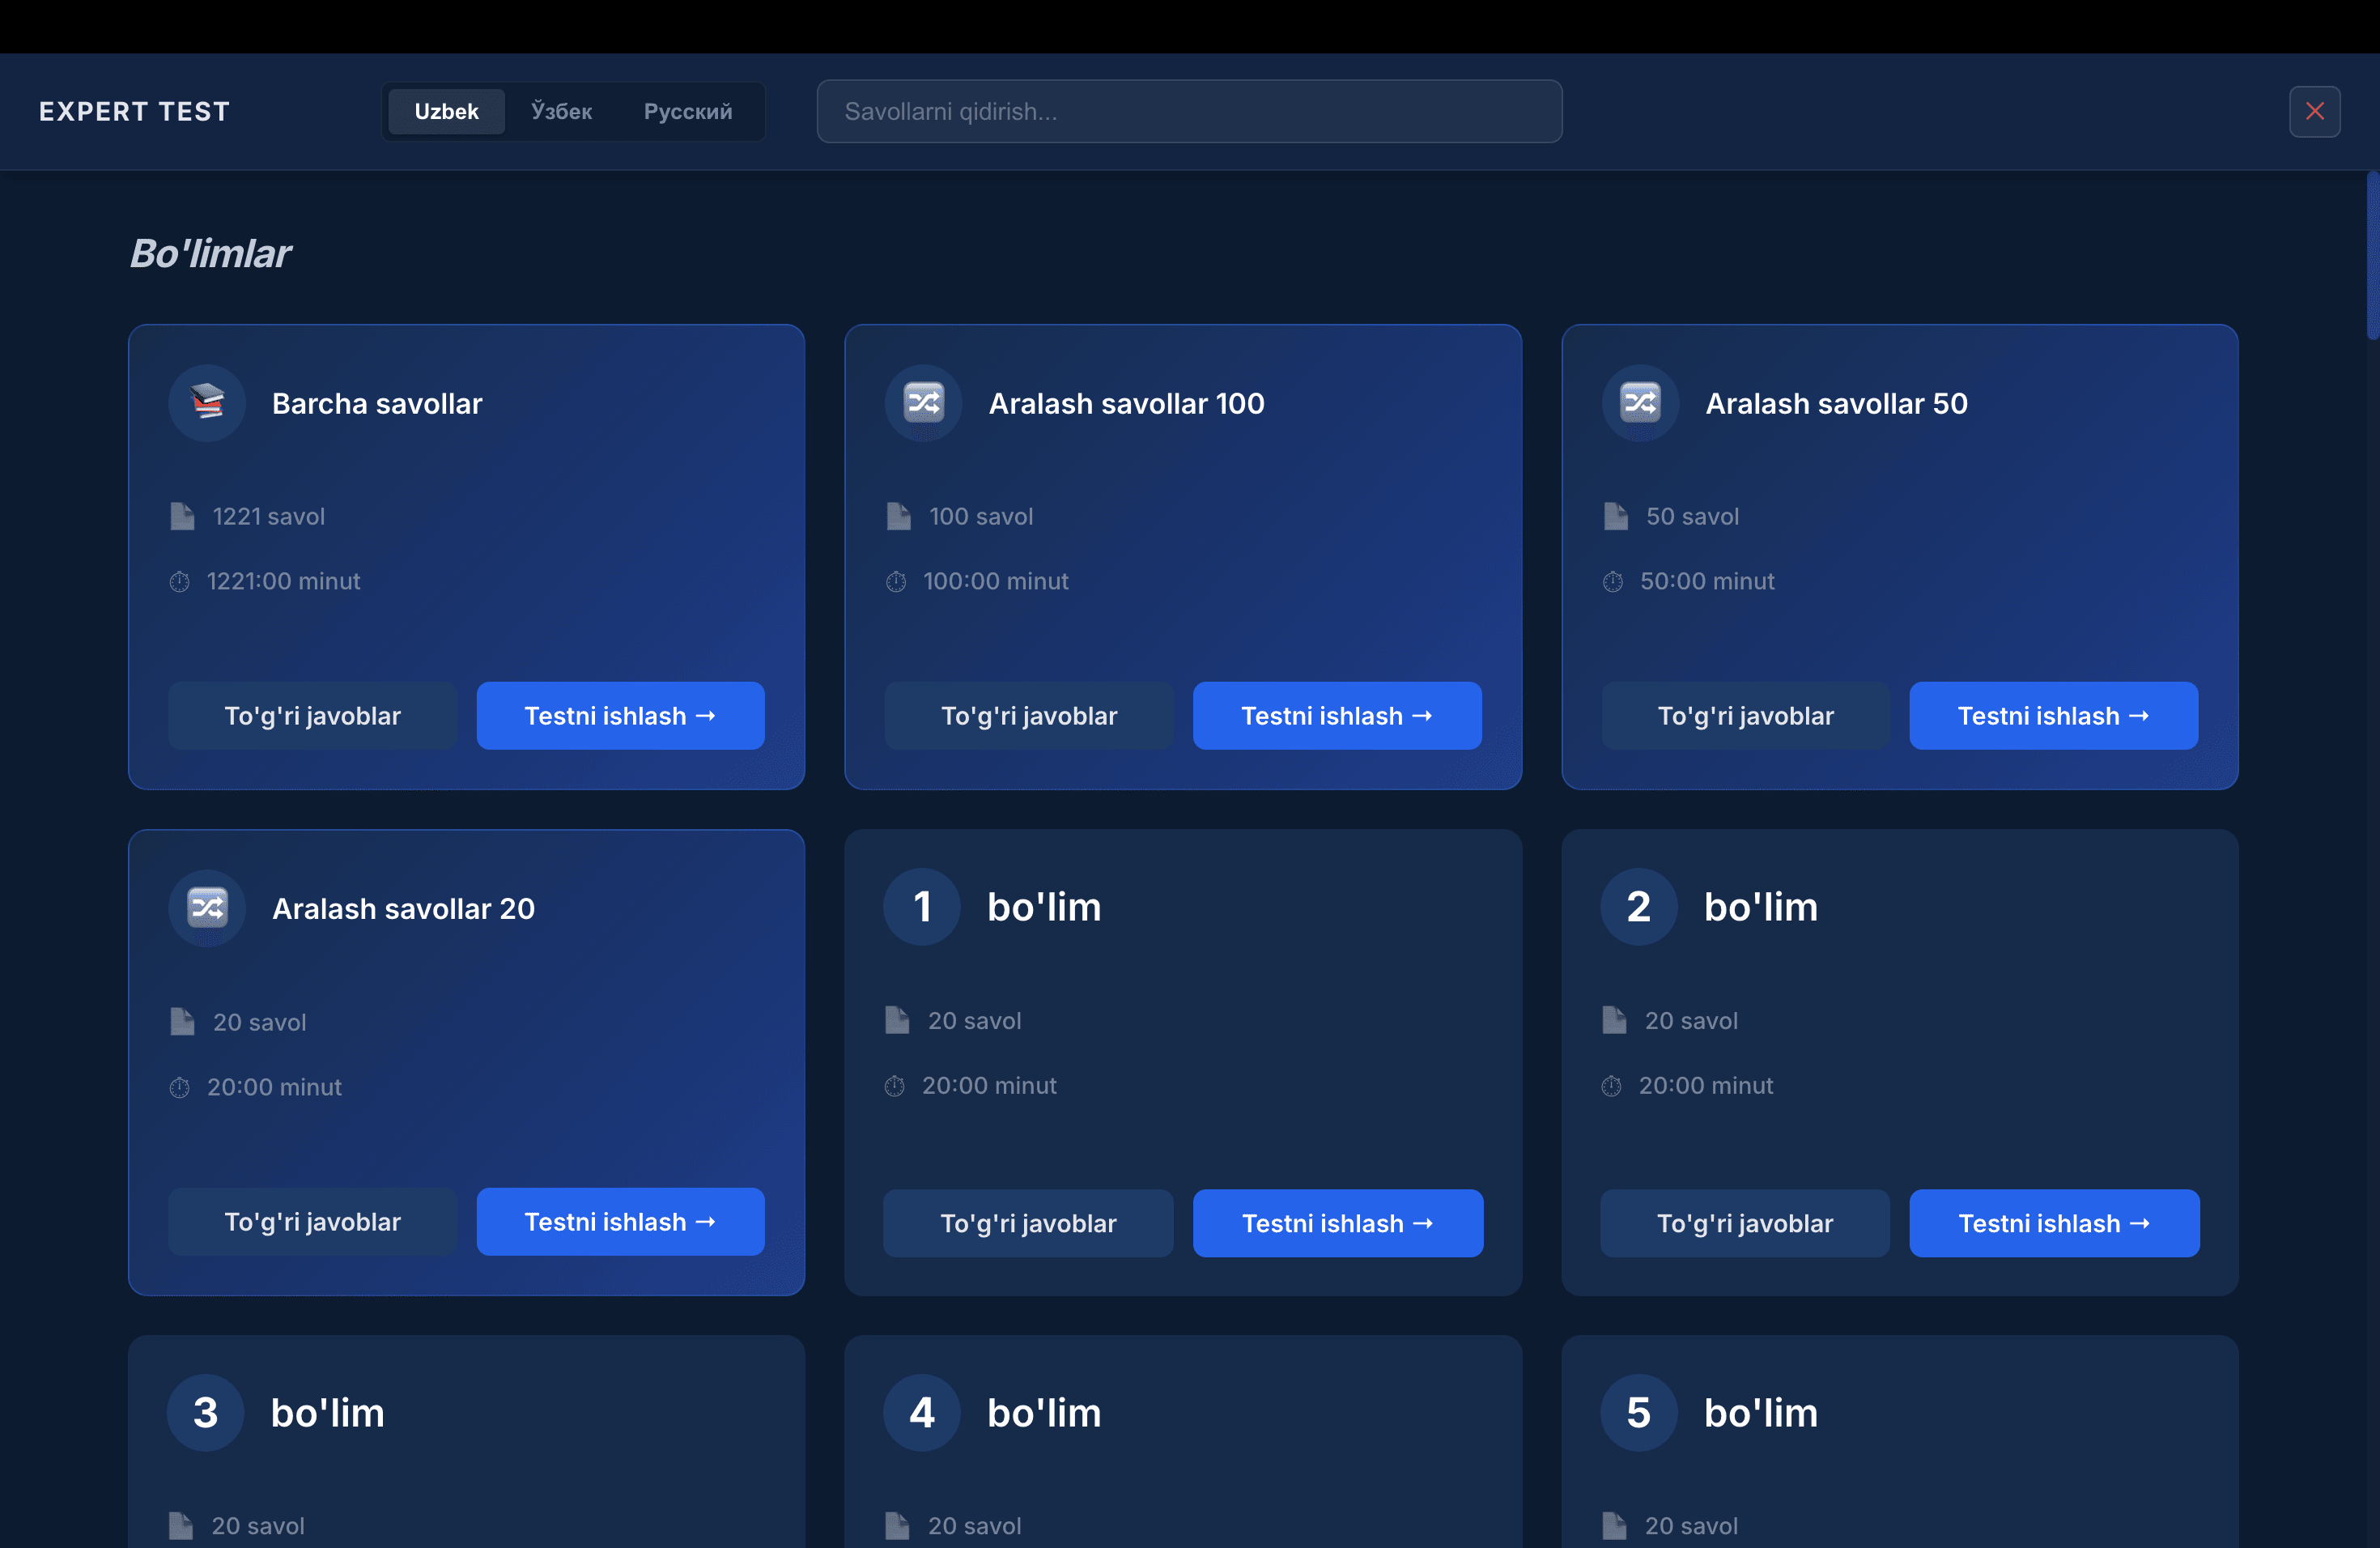Click the 50 savol count text
The image size is (2380, 1548).
point(1693,516)
